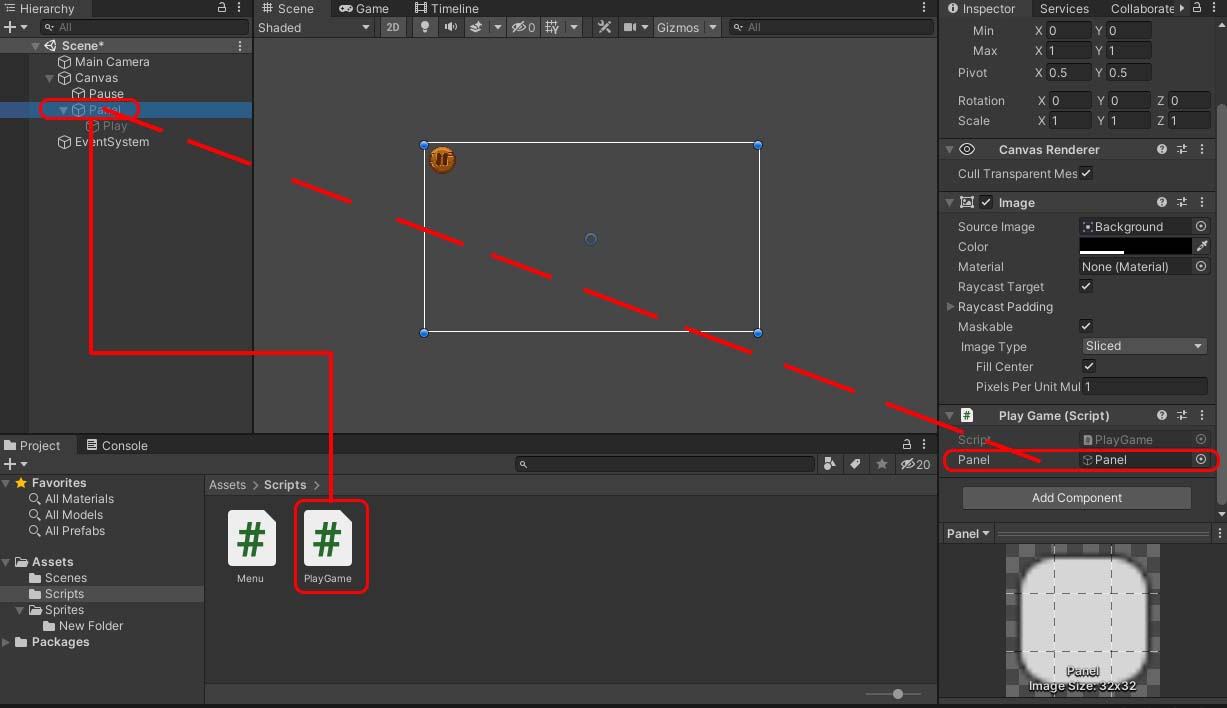Uncheck the Raycast Target checkbox
The width and height of the screenshot is (1227, 708).
[1087, 286]
